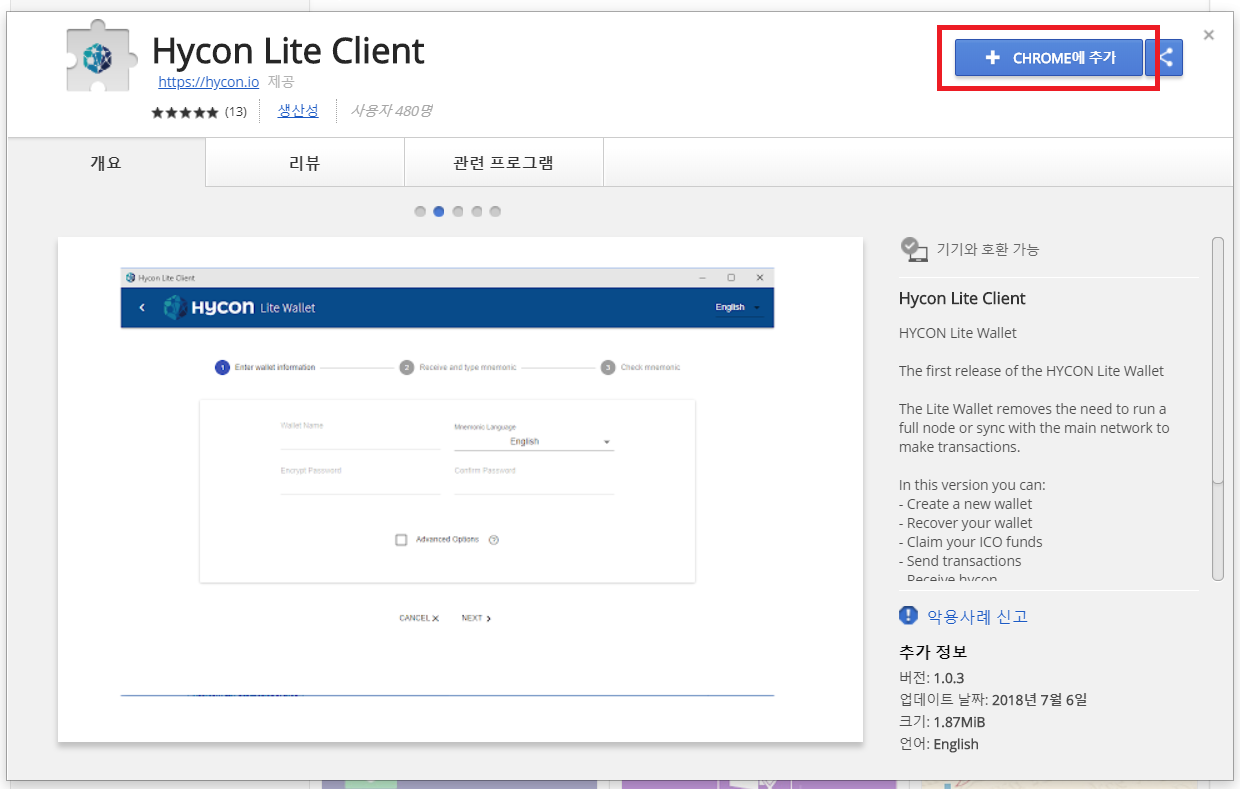This screenshot has width=1241, height=789.
Task: Open the English language dropdown in wallet header
Action: [737, 307]
